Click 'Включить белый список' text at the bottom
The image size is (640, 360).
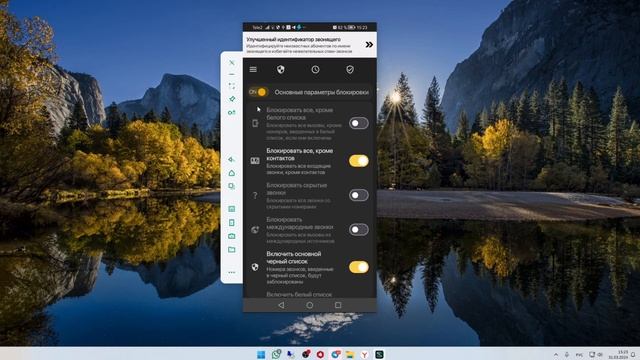pos(299,294)
